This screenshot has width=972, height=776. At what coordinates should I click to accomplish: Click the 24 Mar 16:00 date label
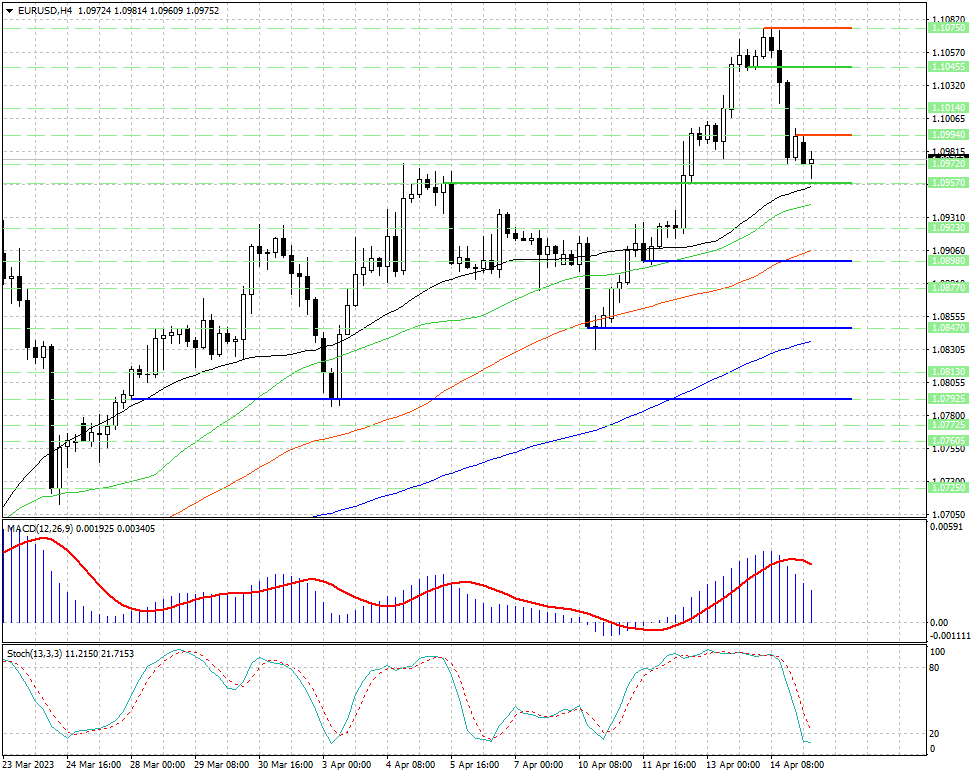pos(94,765)
